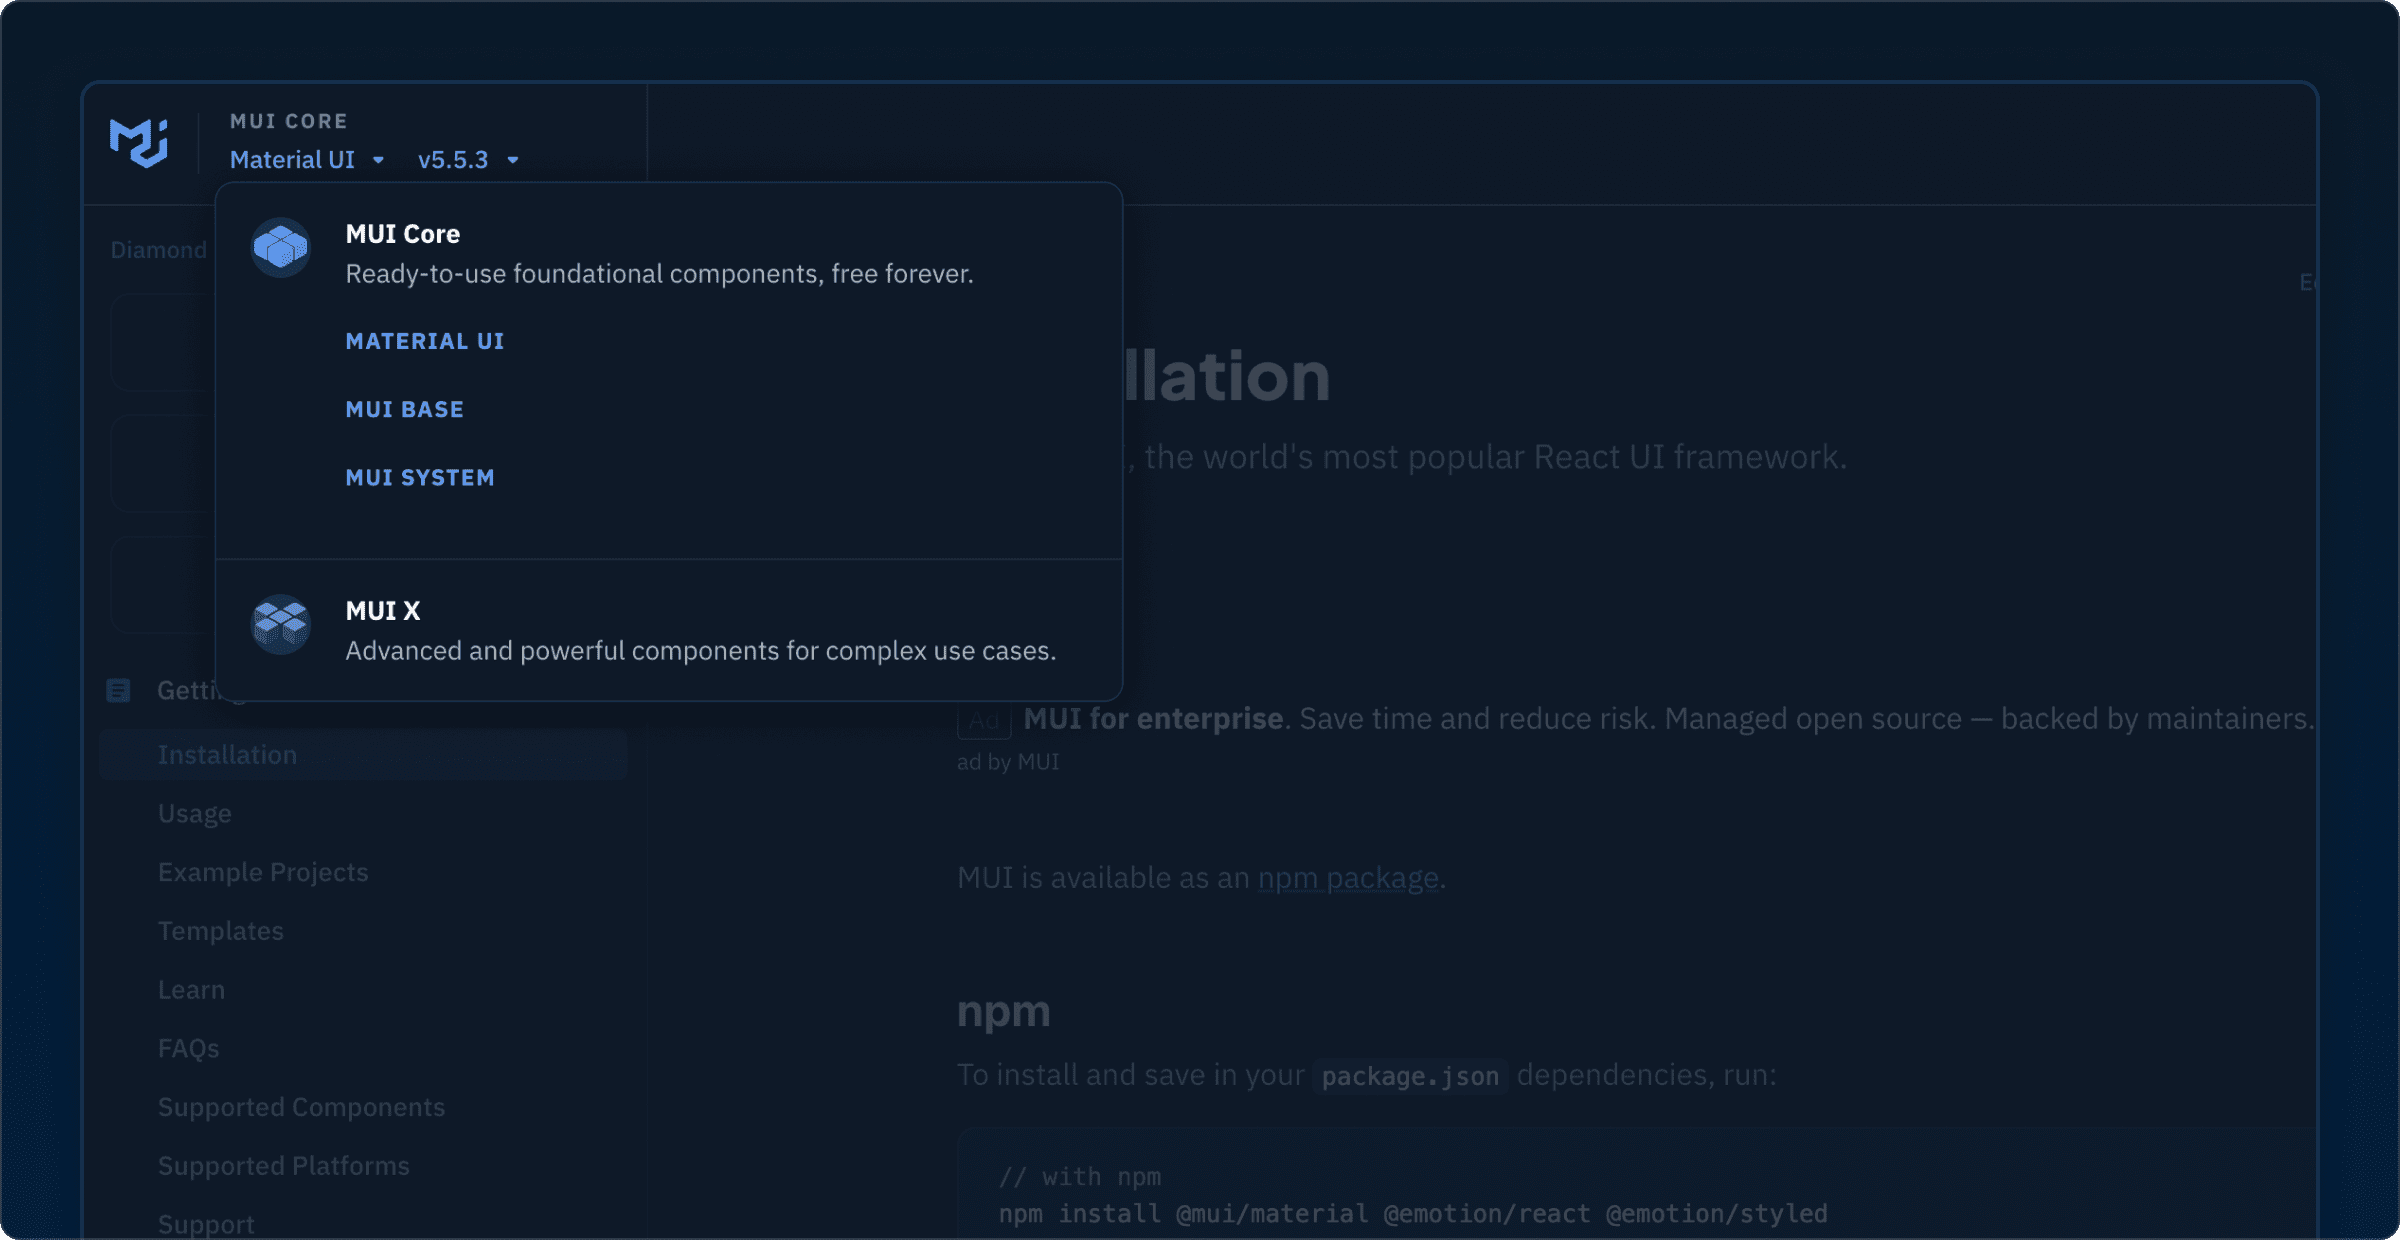2400x1240 pixels.
Task: Select Installation in the sidebar
Action: point(227,754)
